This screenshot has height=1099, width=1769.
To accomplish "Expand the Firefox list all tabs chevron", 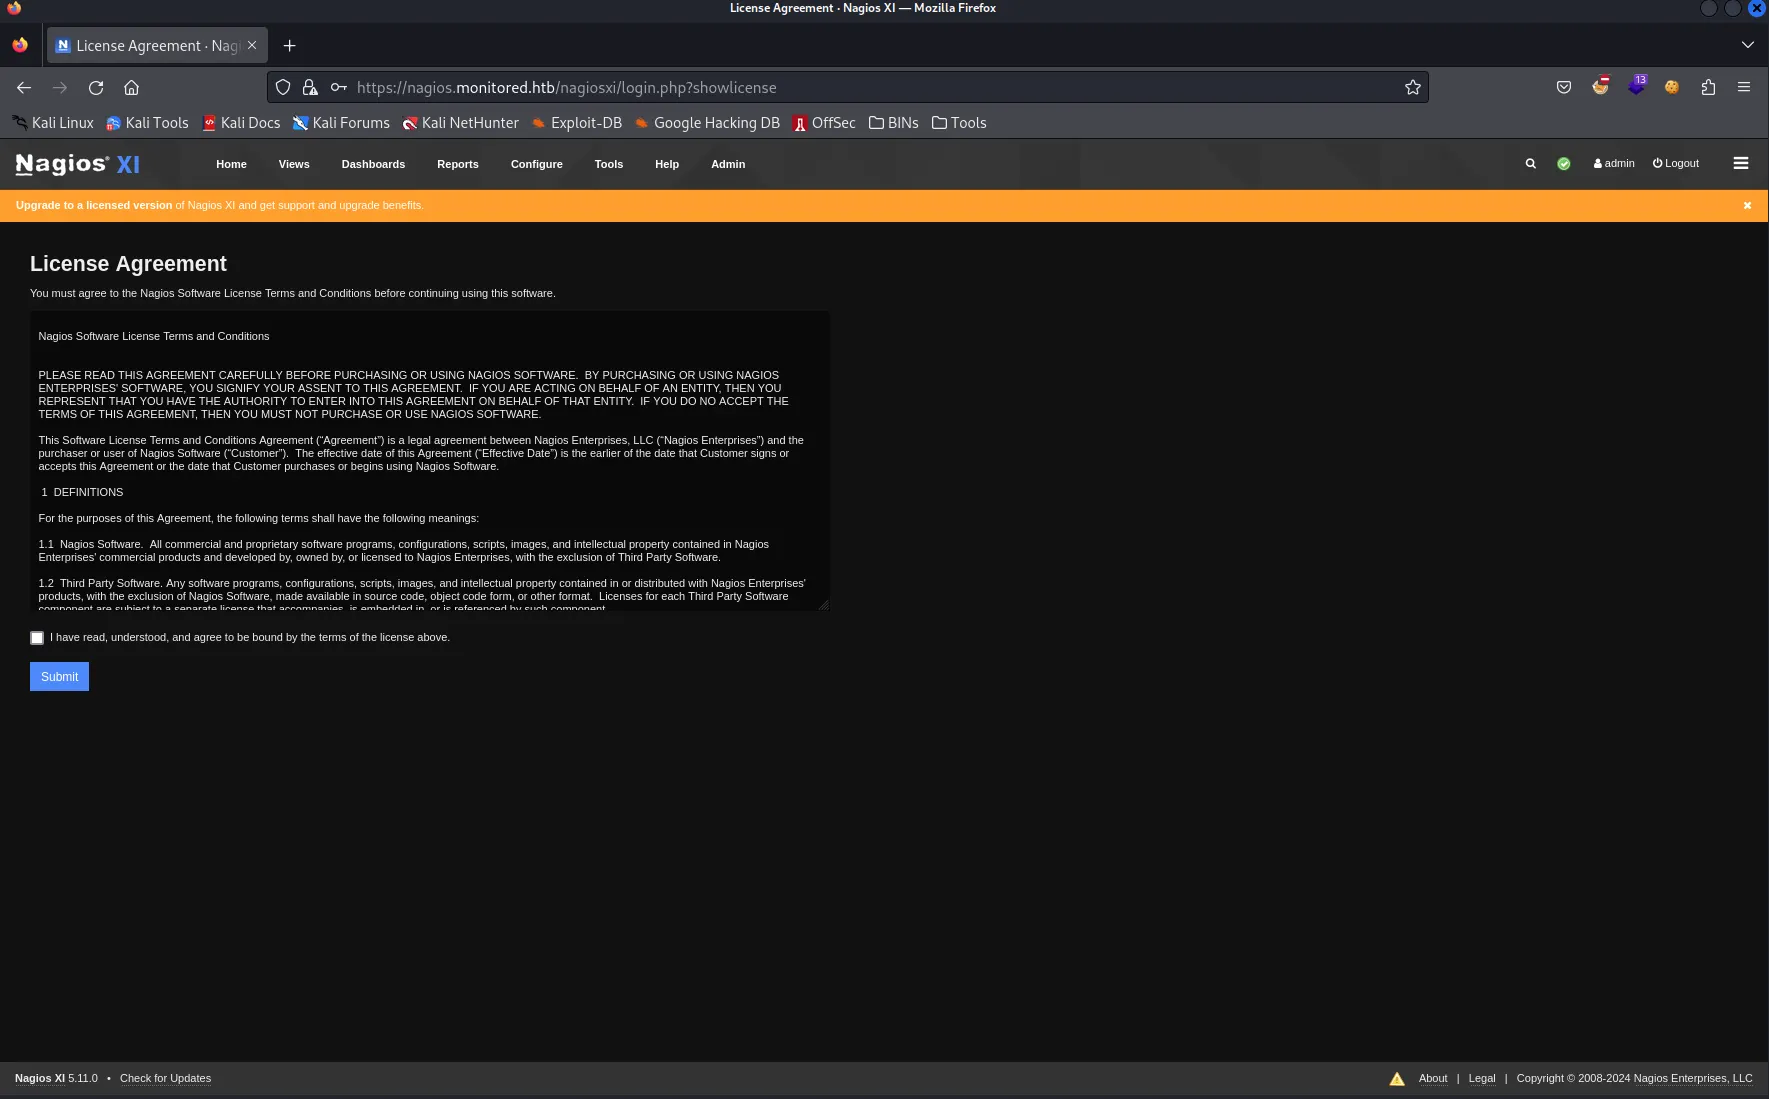I will [1747, 45].
